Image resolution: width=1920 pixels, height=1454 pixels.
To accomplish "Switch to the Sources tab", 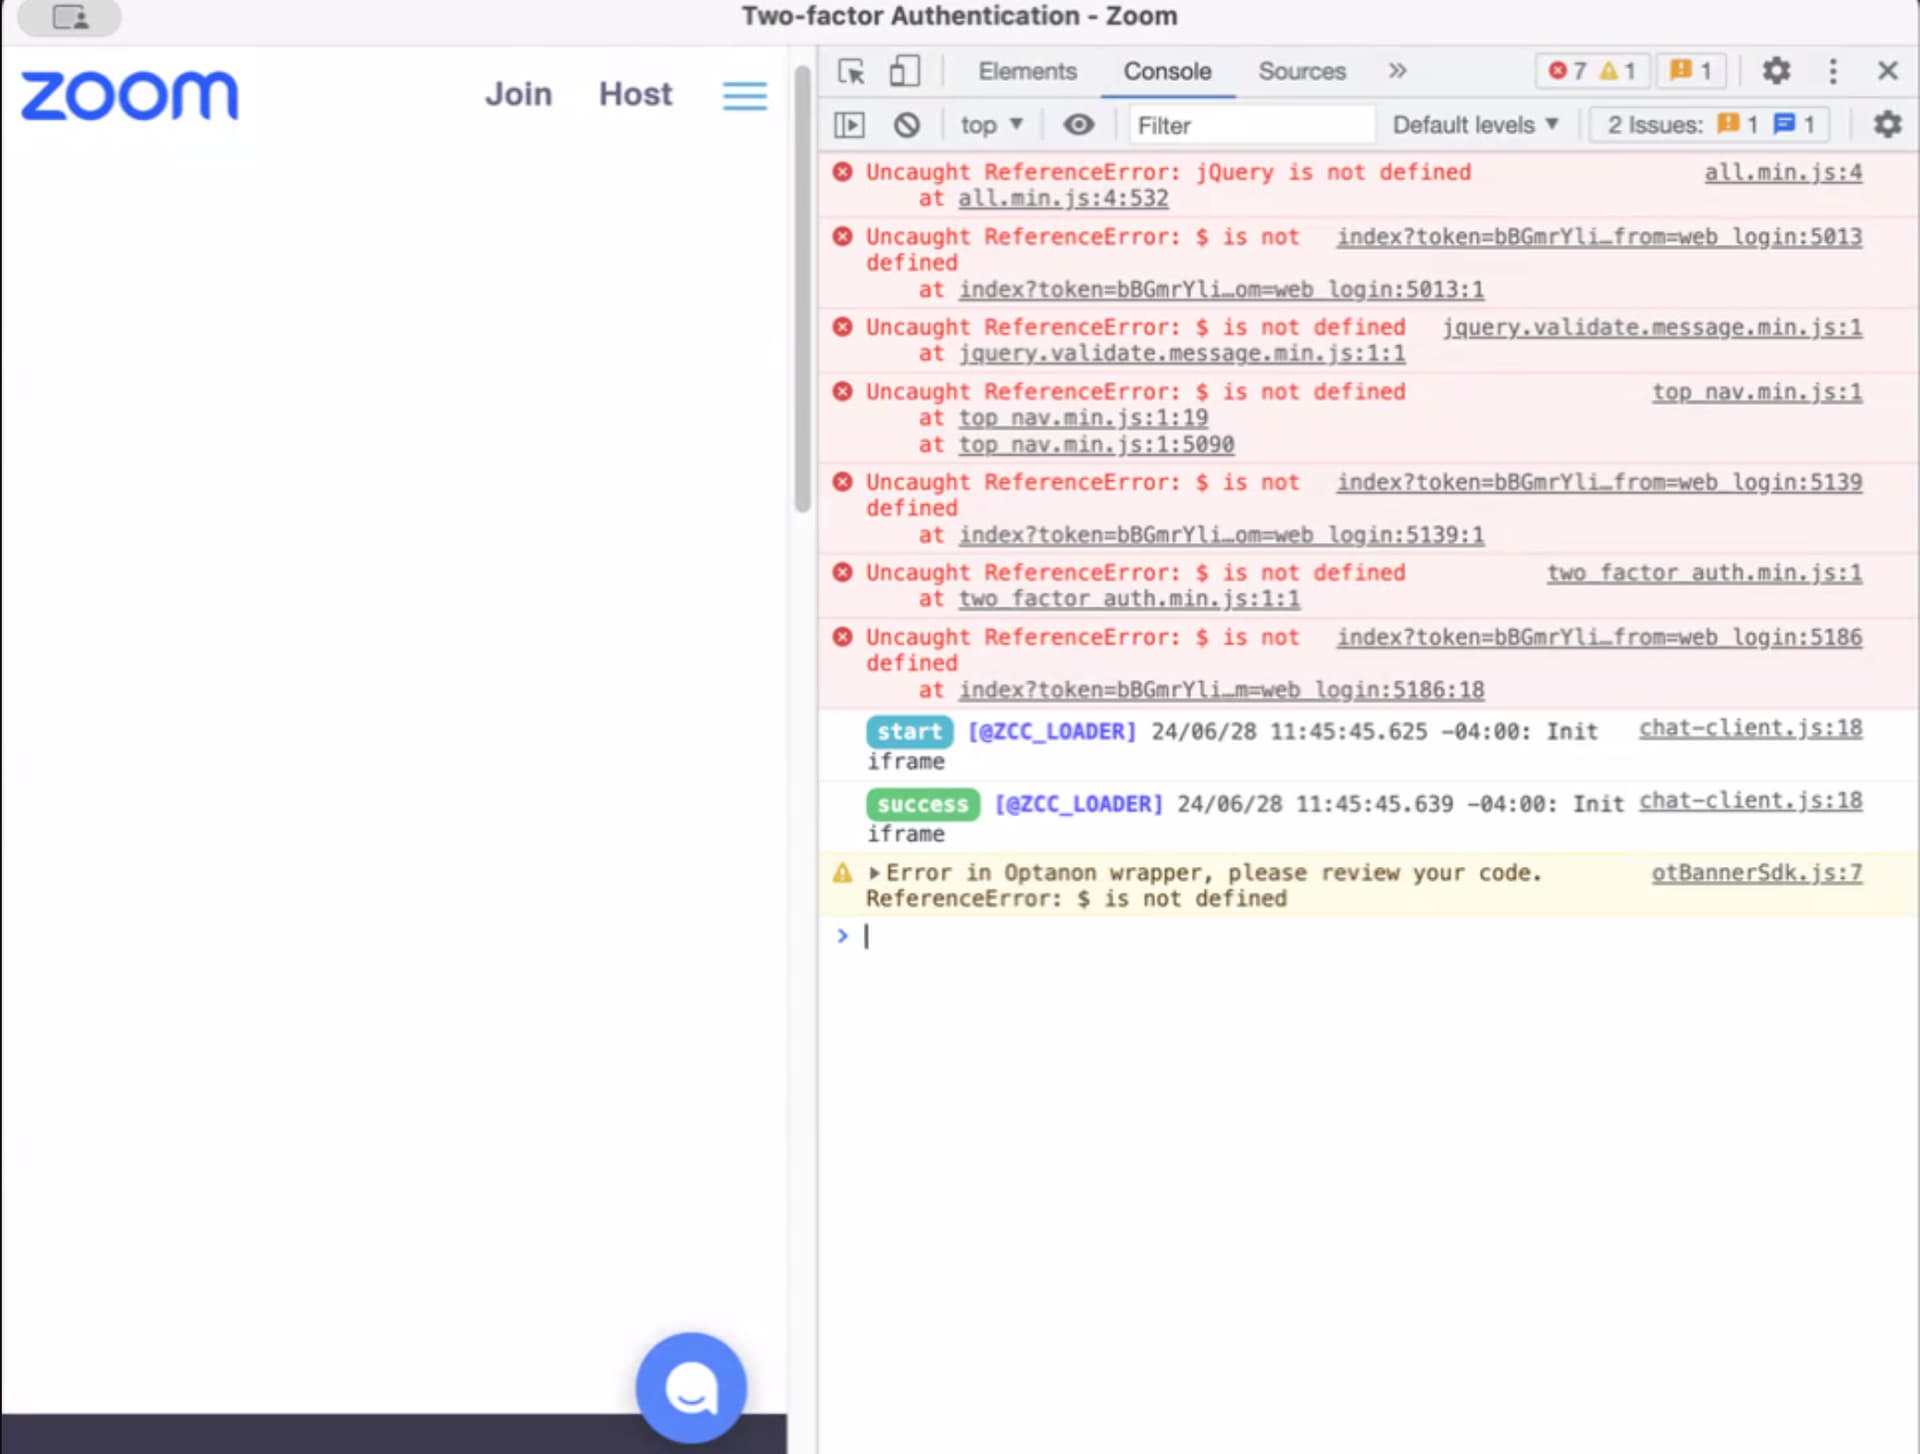I will click(x=1301, y=71).
